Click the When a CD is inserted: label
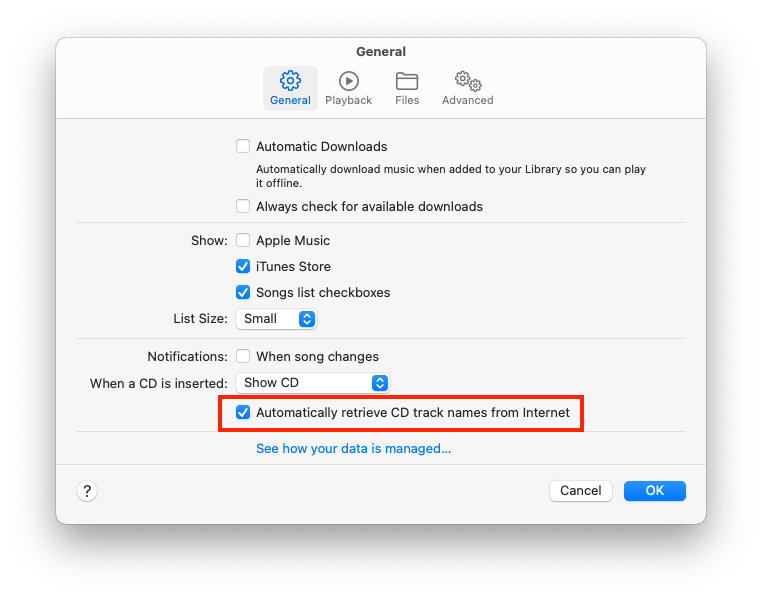The image size is (762, 598). pos(158,383)
